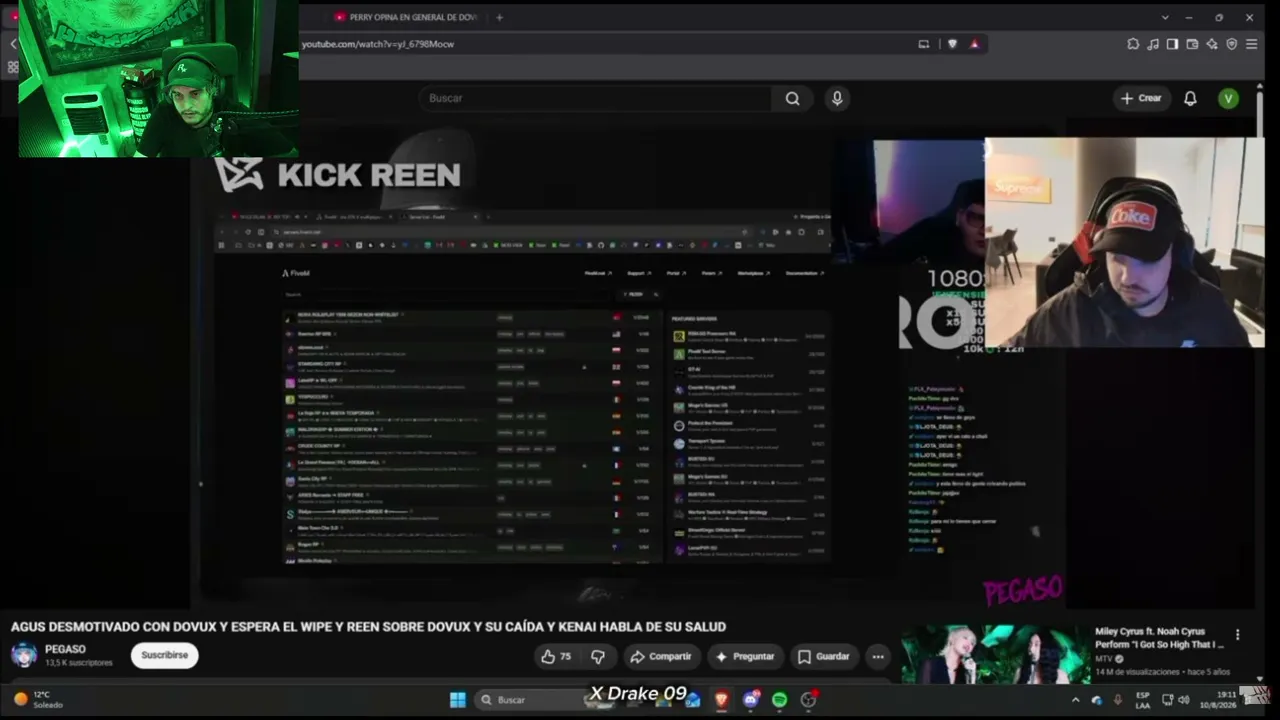The width and height of the screenshot is (1280, 720).
Task: Click Preguntar ask button
Action: (745, 656)
